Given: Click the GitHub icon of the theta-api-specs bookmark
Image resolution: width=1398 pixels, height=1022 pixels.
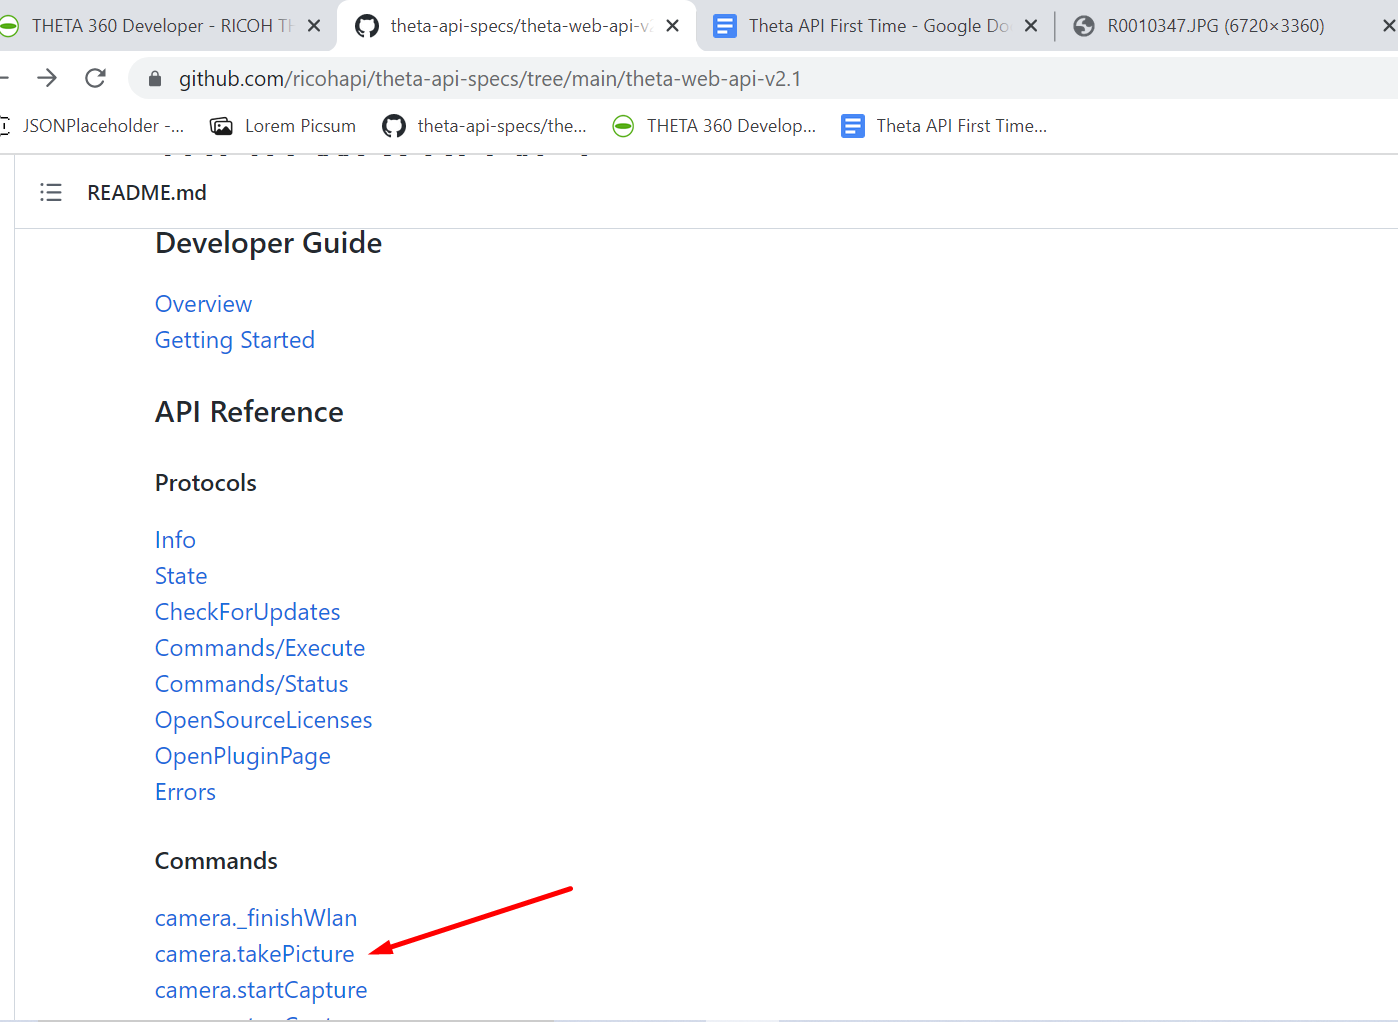Looking at the screenshot, I should [x=394, y=126].
